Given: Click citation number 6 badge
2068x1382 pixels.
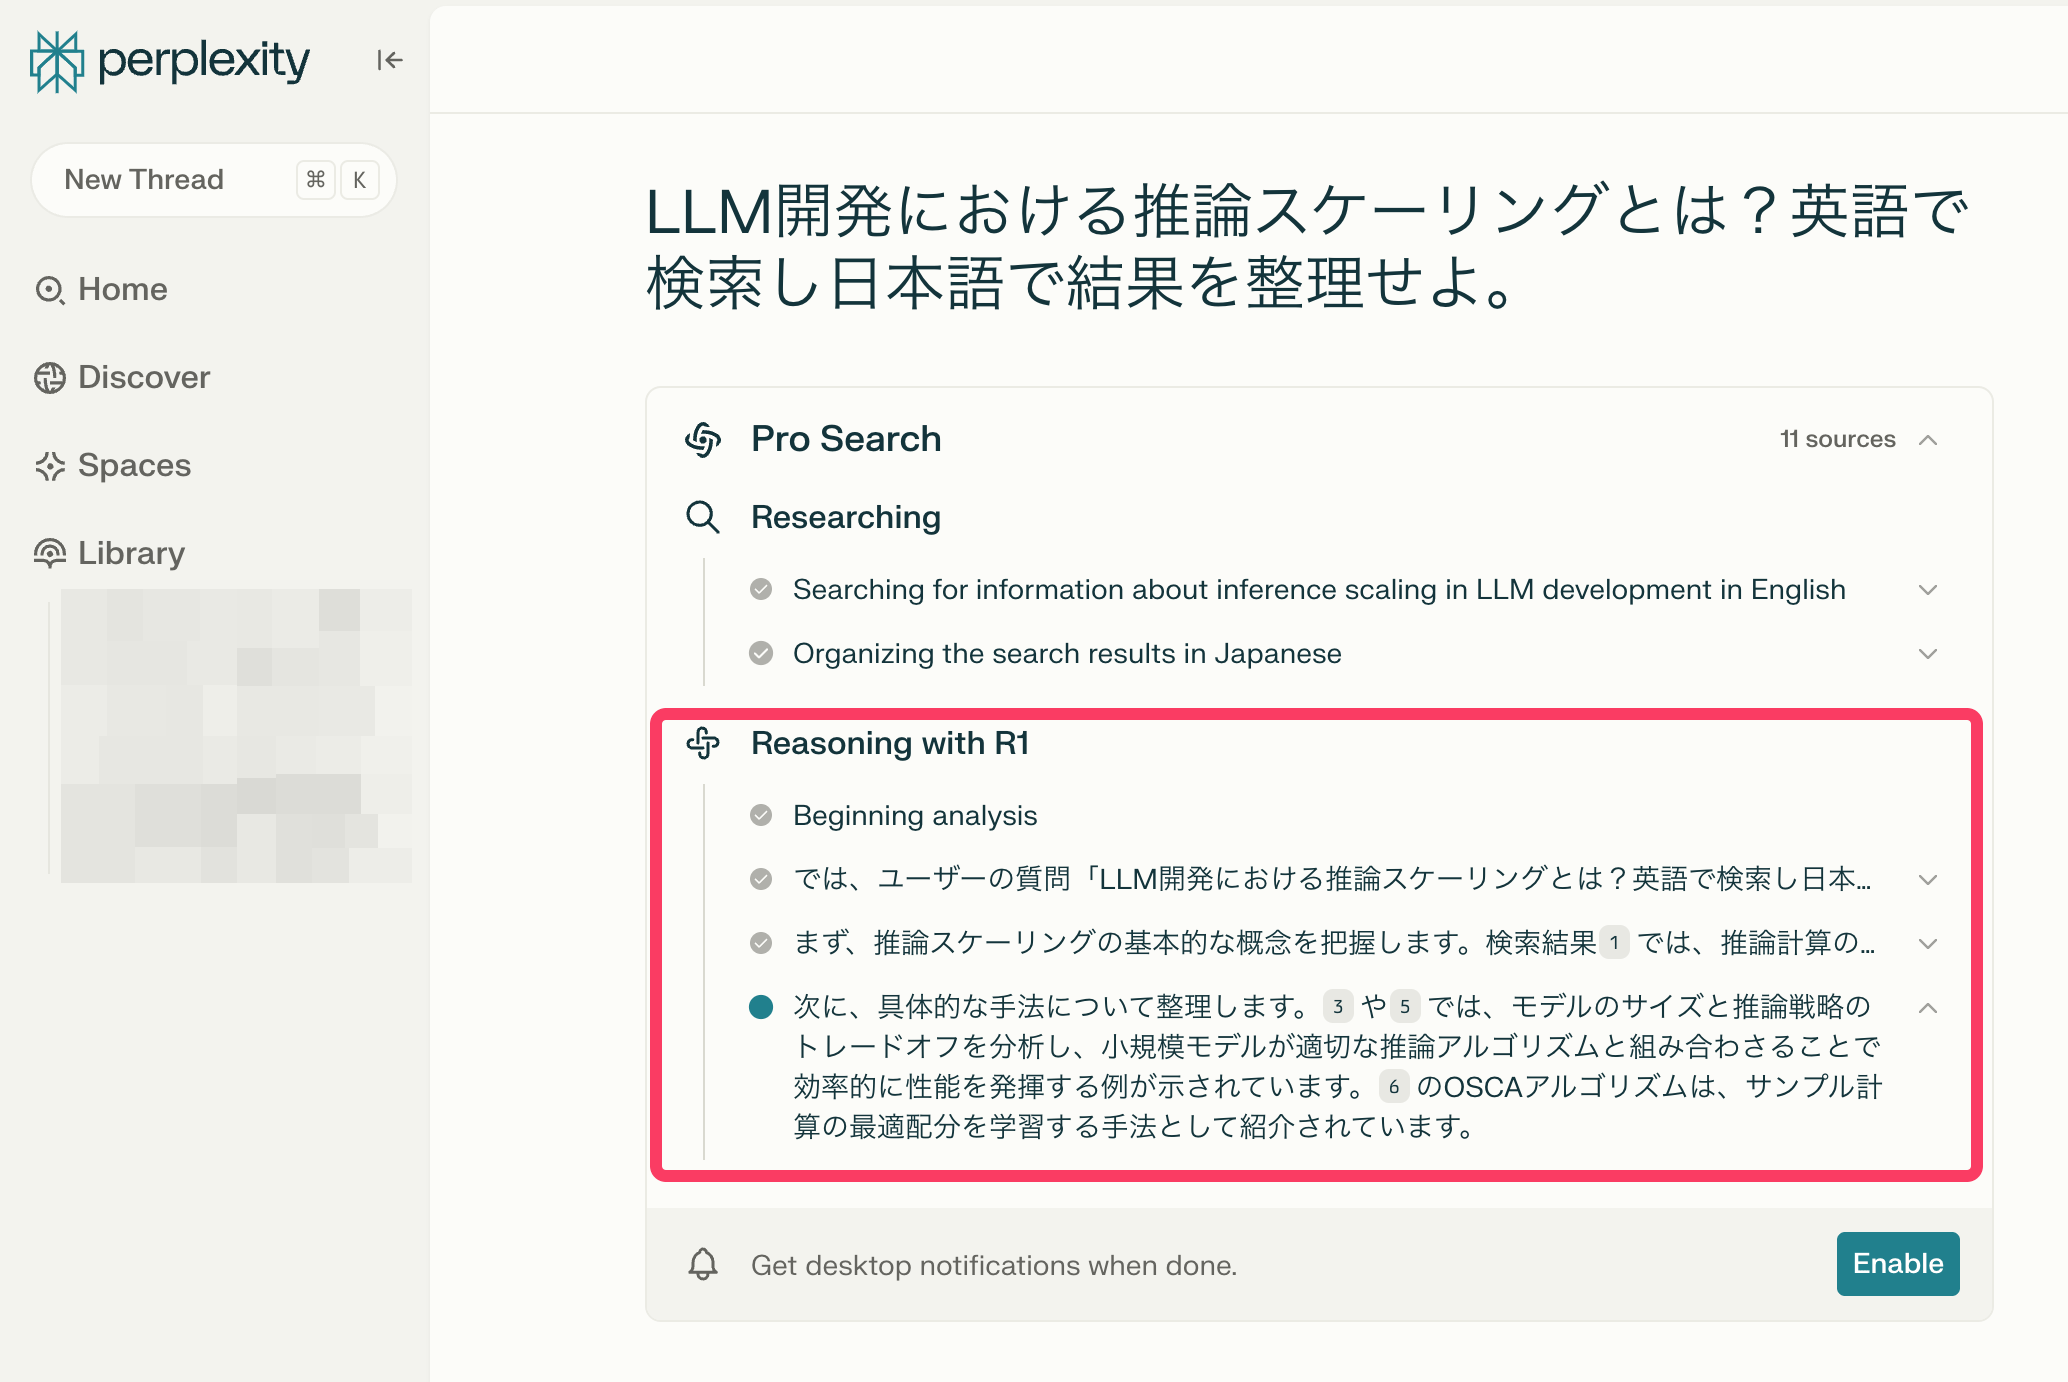Looking at the screenshot, I should coord(1394,1086).
